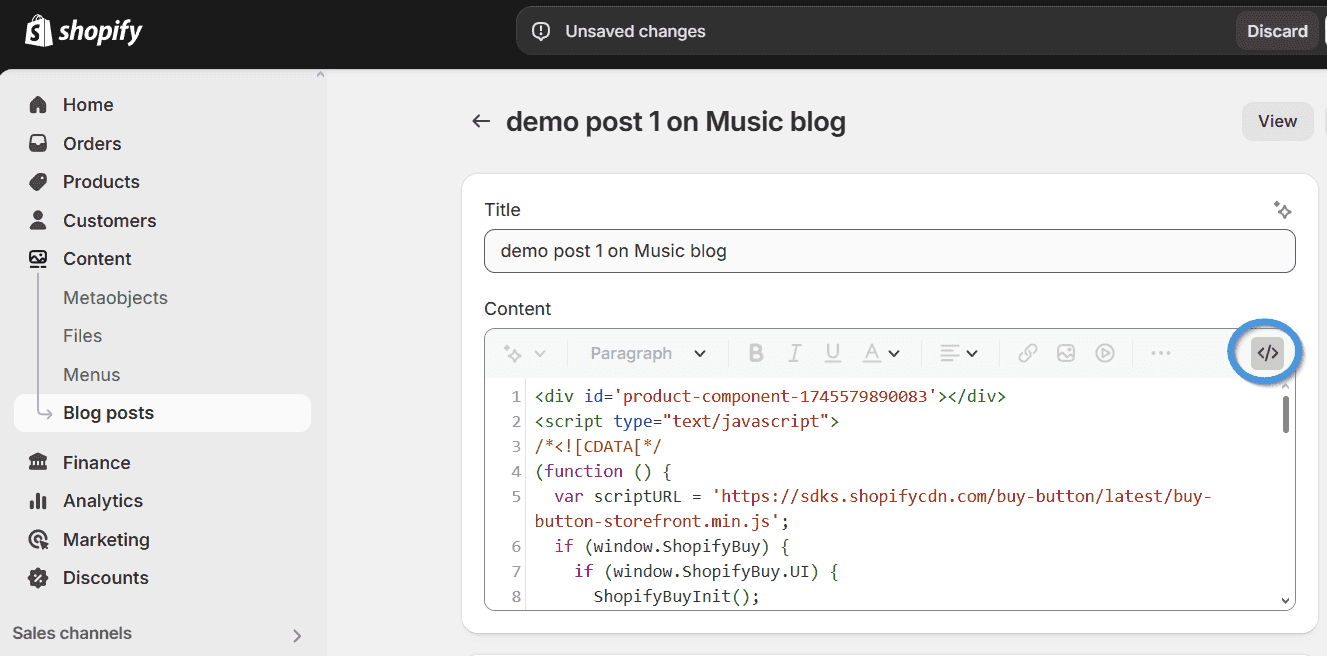Insert a video via the play icon

click(1105, 353)
